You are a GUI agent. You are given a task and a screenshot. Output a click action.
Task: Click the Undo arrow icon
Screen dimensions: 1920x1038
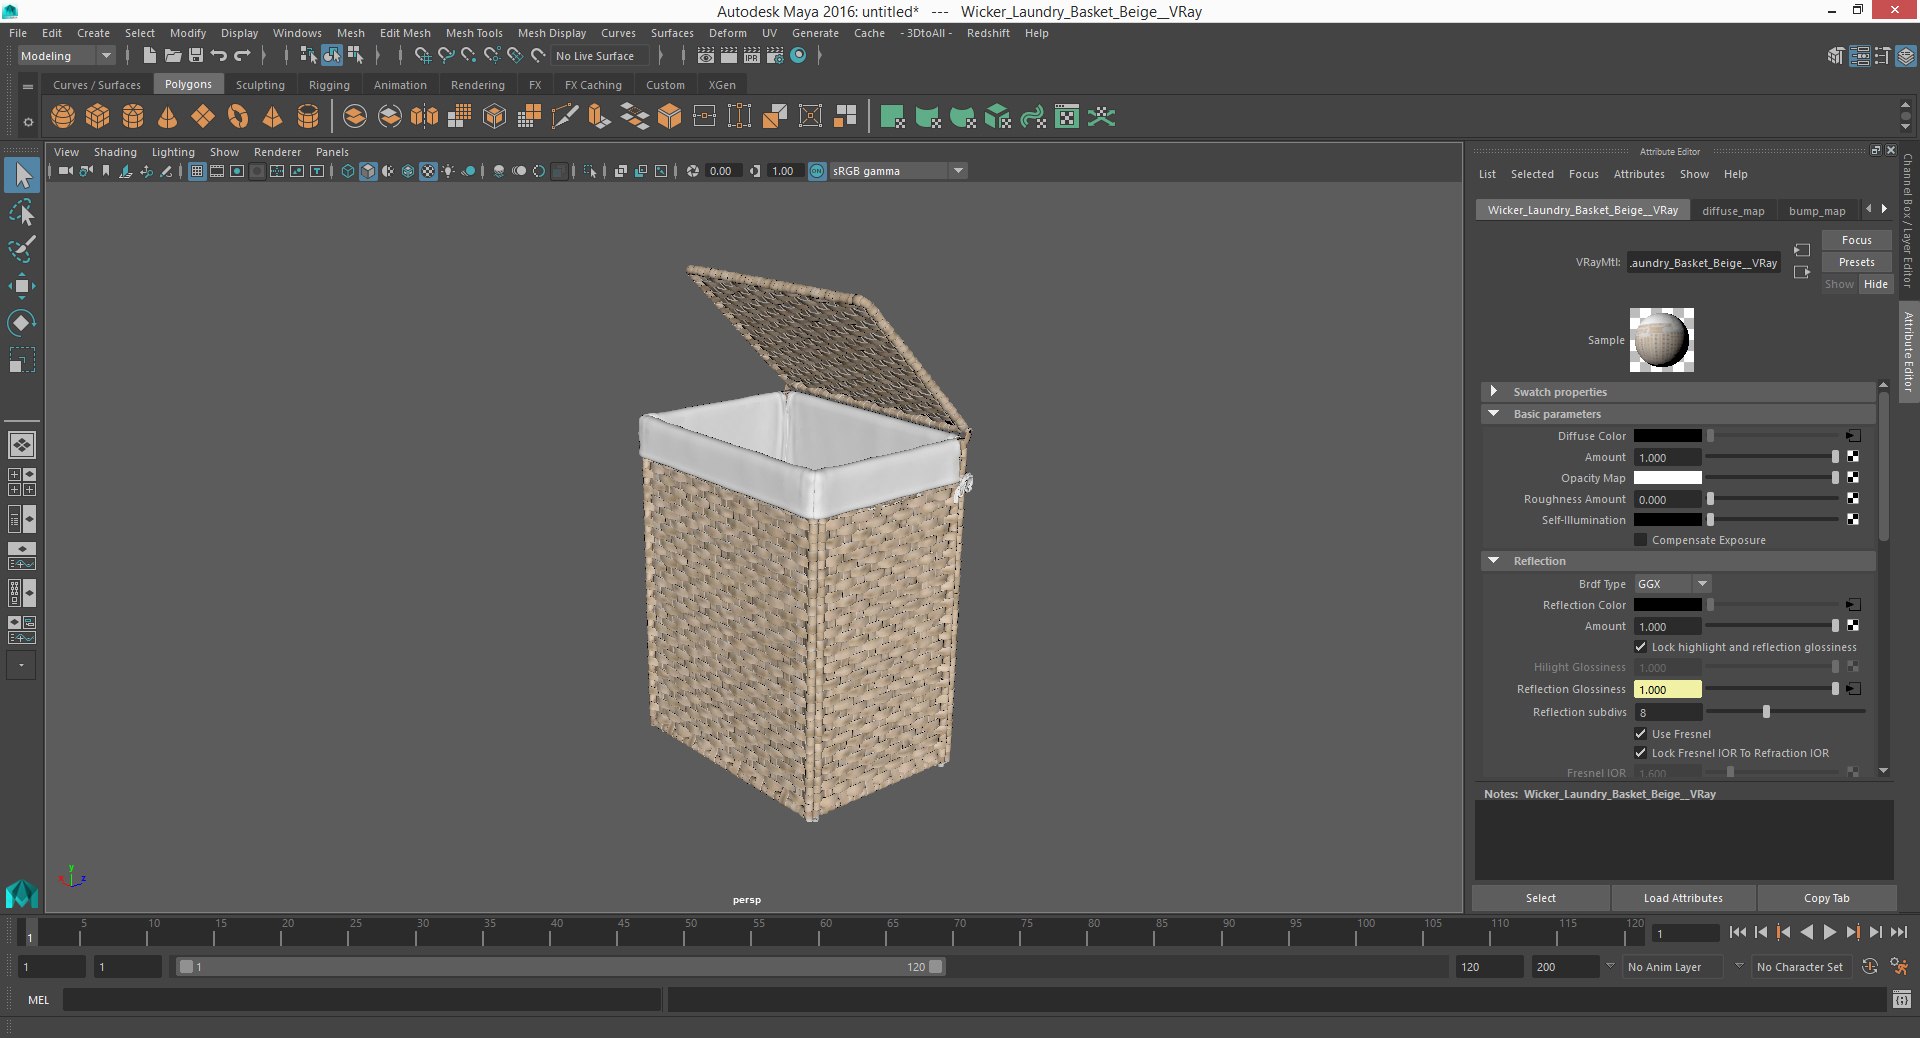219,56
